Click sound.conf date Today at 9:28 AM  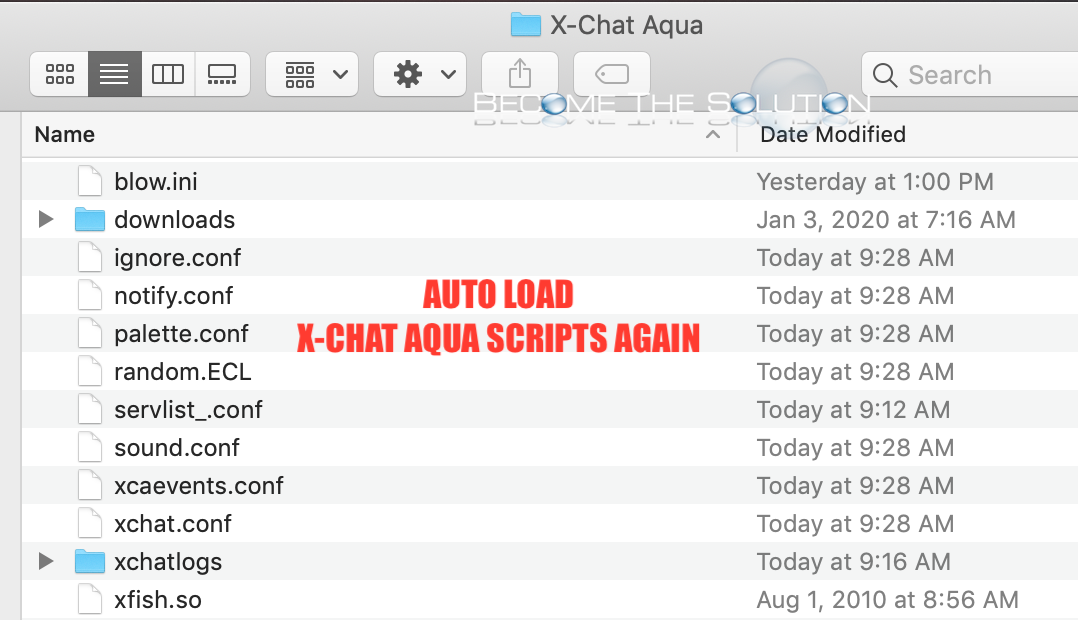click(855, 447)
